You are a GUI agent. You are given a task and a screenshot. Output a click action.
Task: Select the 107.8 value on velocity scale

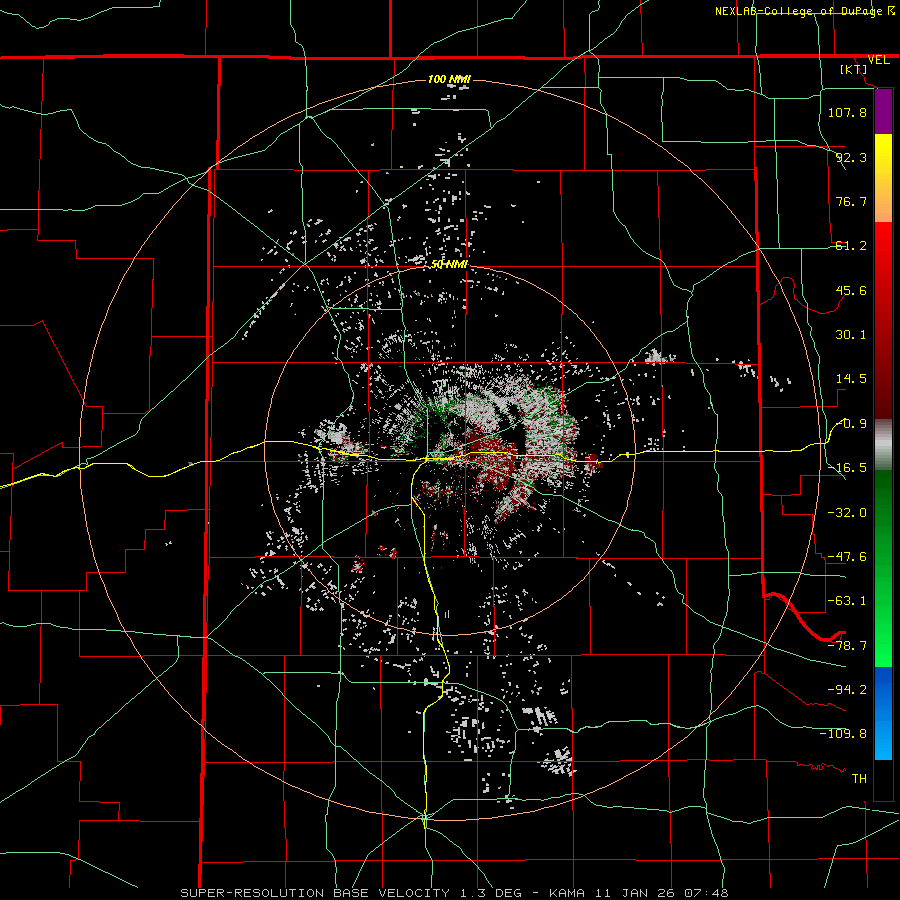[x=847, y=112]
